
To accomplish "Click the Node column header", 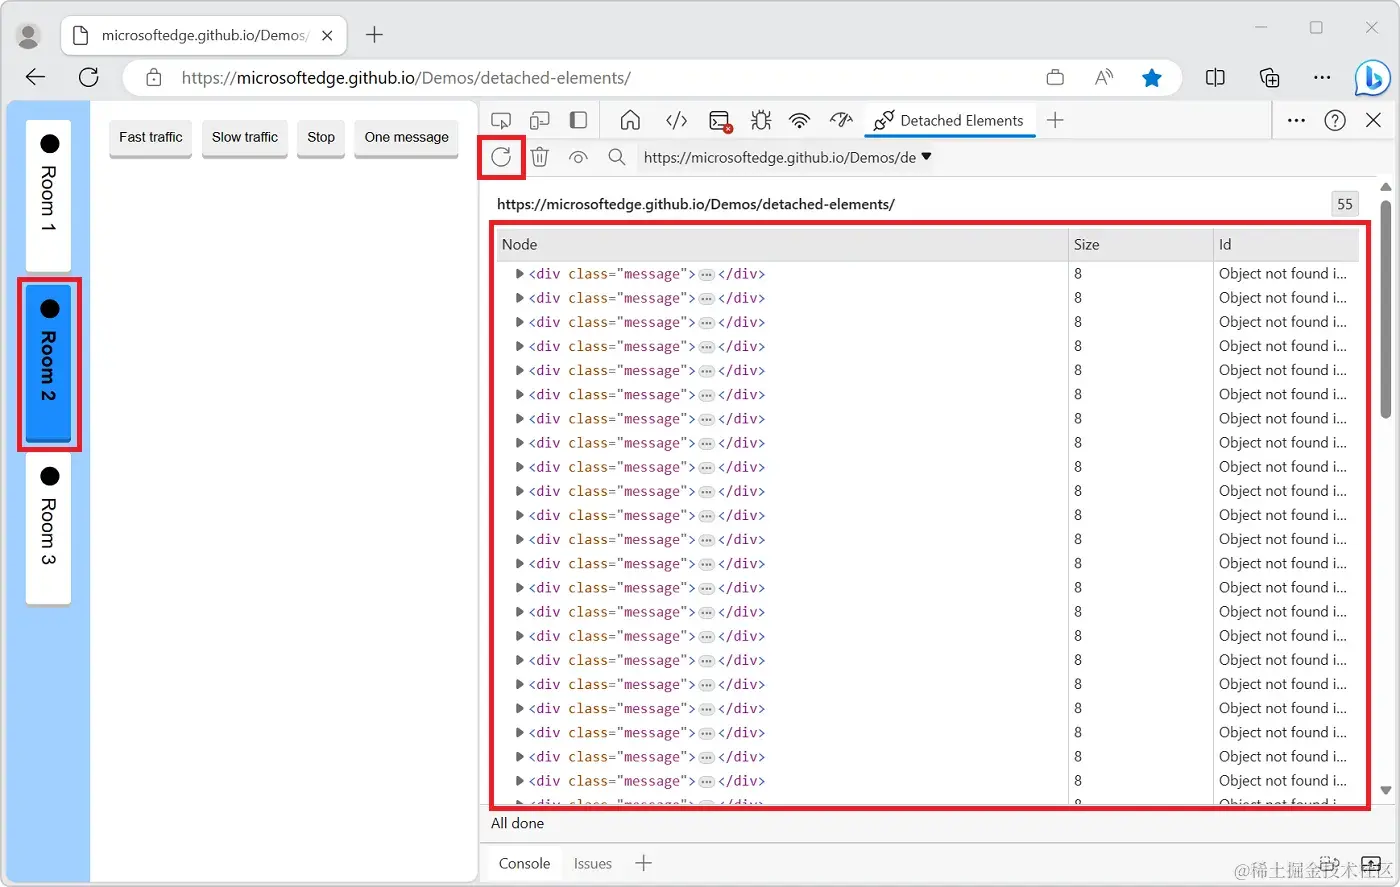I will 782,245.
